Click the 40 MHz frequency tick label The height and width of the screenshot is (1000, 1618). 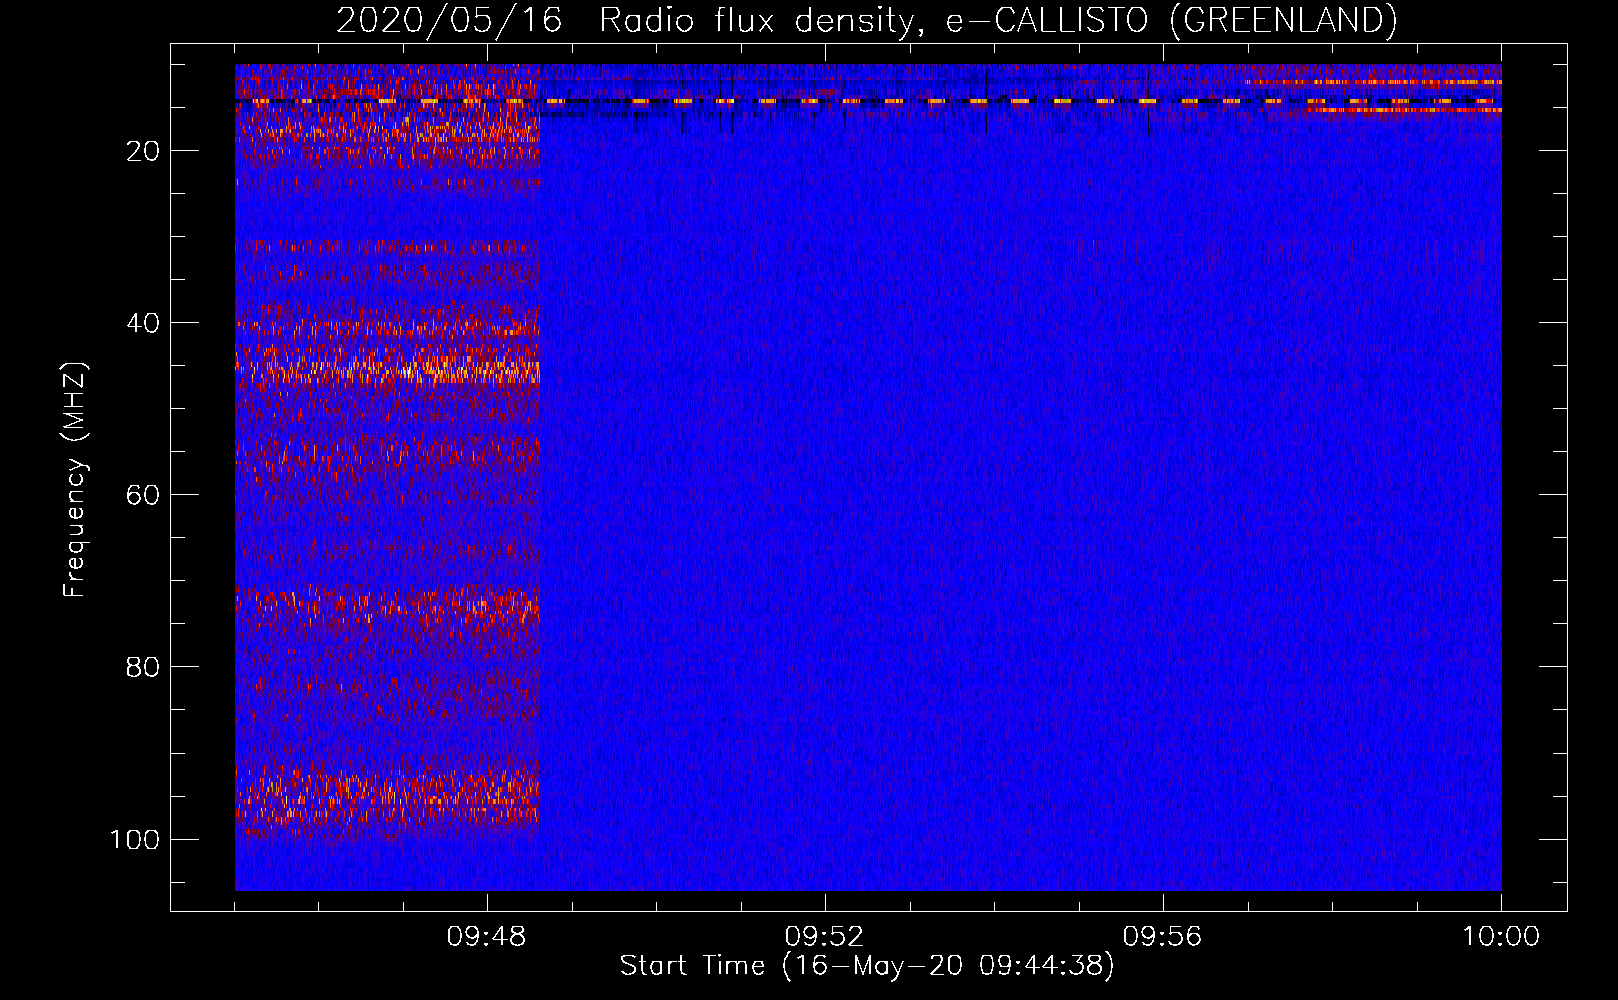(x=143, y=323)
